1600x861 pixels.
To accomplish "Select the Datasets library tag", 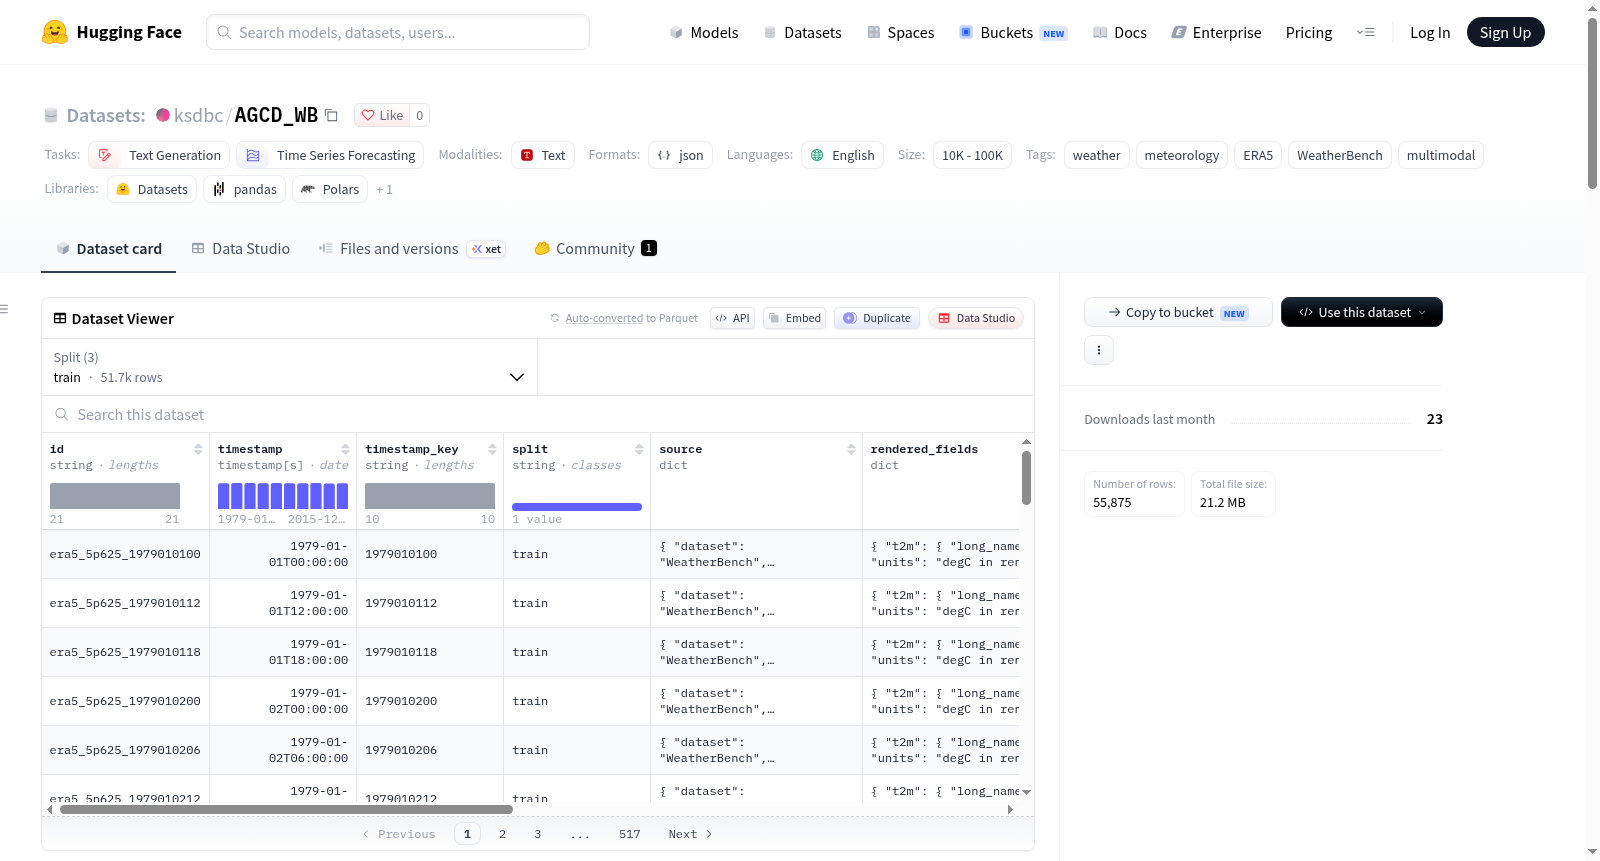I will 152,189.
